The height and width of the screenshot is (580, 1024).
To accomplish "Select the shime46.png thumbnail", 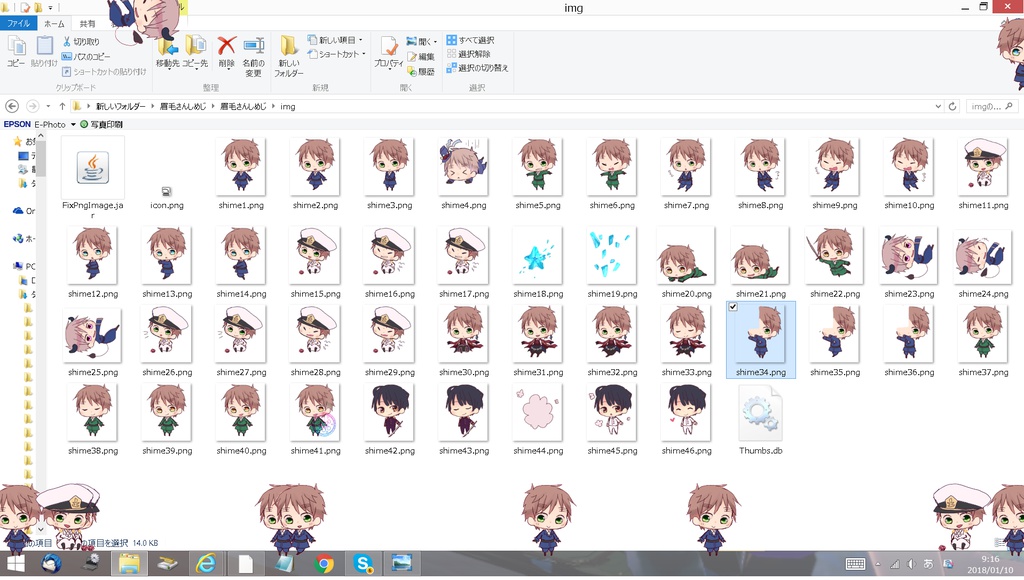I will [x=686, y=412].
